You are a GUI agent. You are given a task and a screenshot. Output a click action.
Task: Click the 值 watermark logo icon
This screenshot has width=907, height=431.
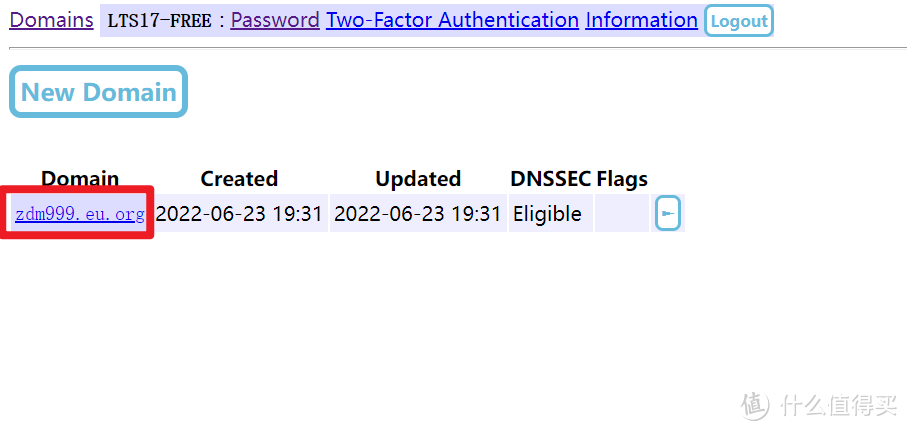tap(755, 404)
